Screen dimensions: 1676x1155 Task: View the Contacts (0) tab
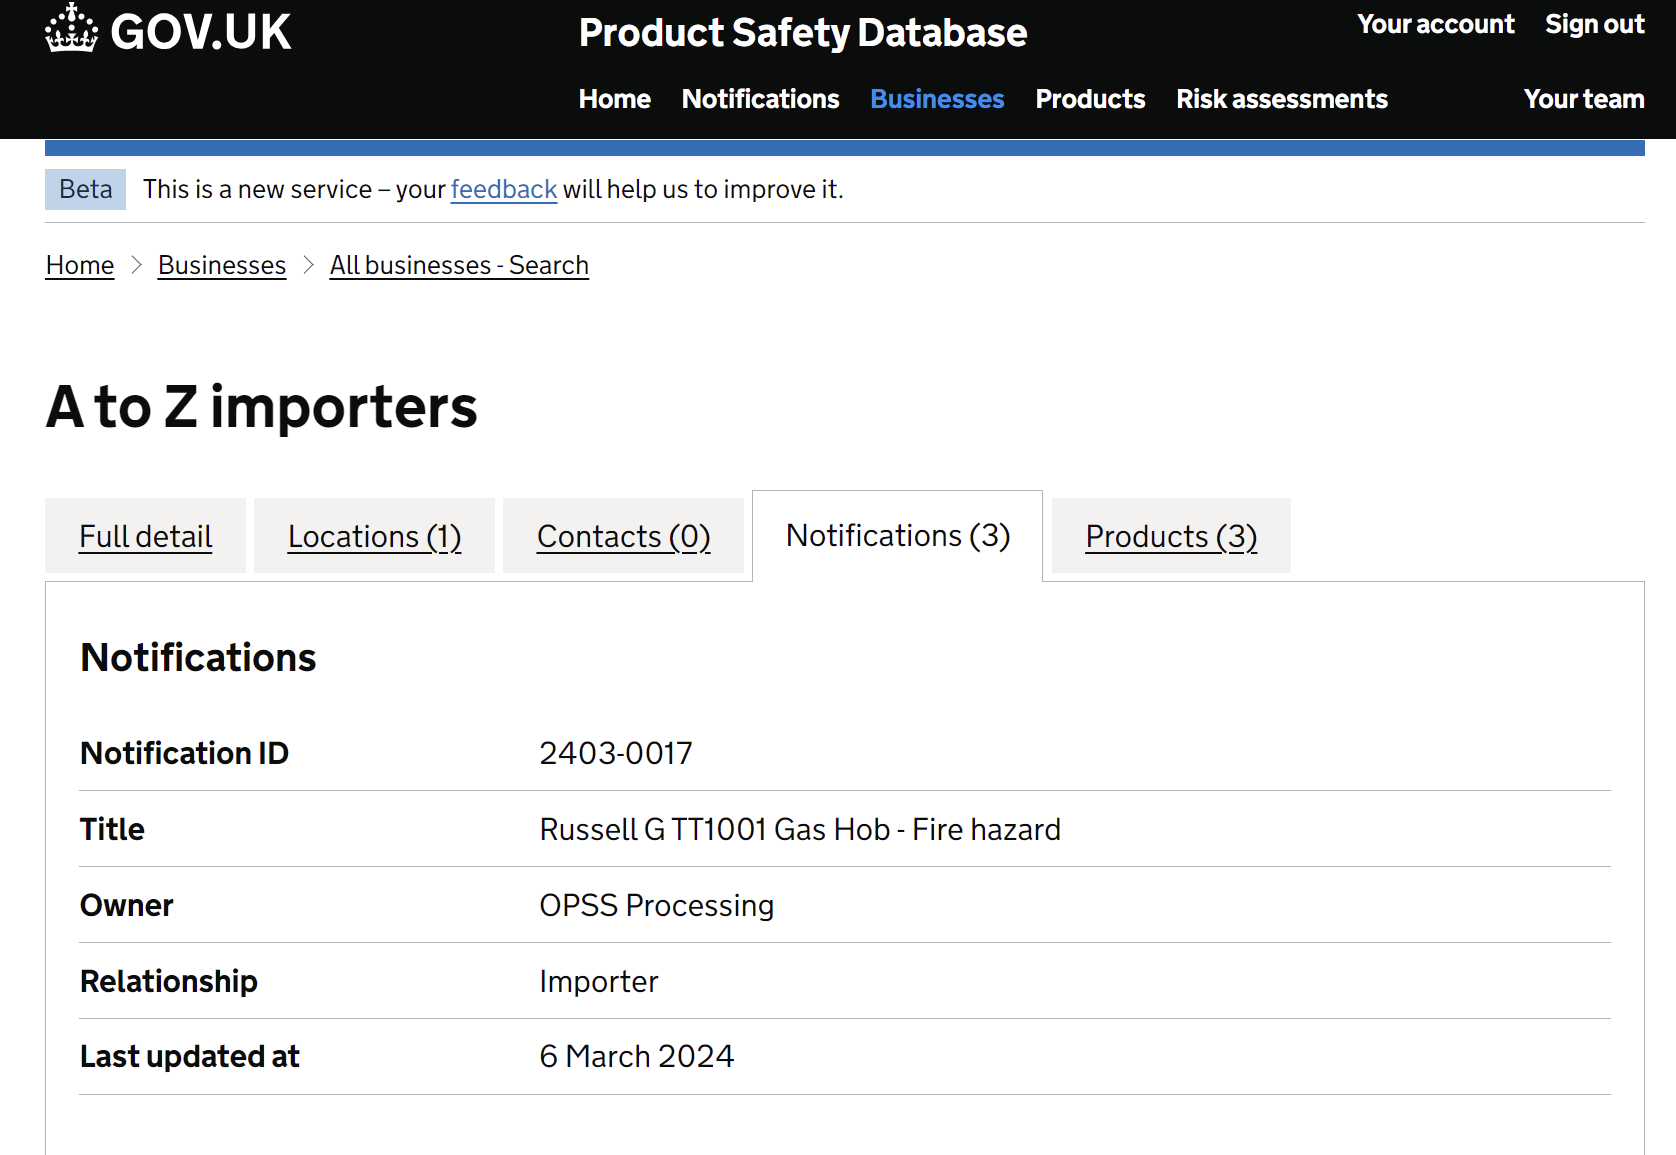(x=623, y=536)
